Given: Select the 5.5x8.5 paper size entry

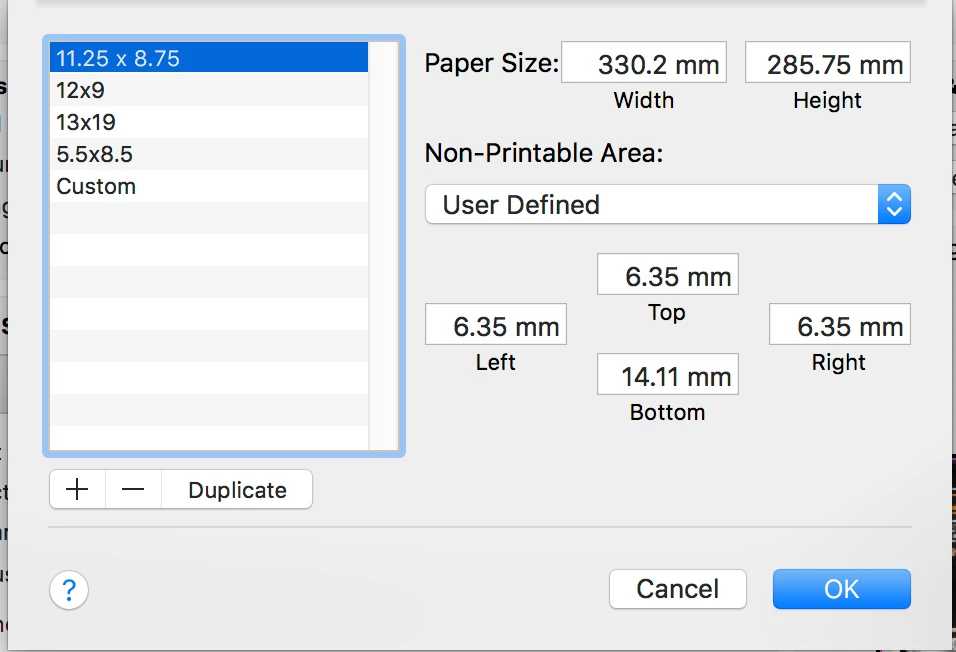Looking at the screenshot, I should (209, 154).
